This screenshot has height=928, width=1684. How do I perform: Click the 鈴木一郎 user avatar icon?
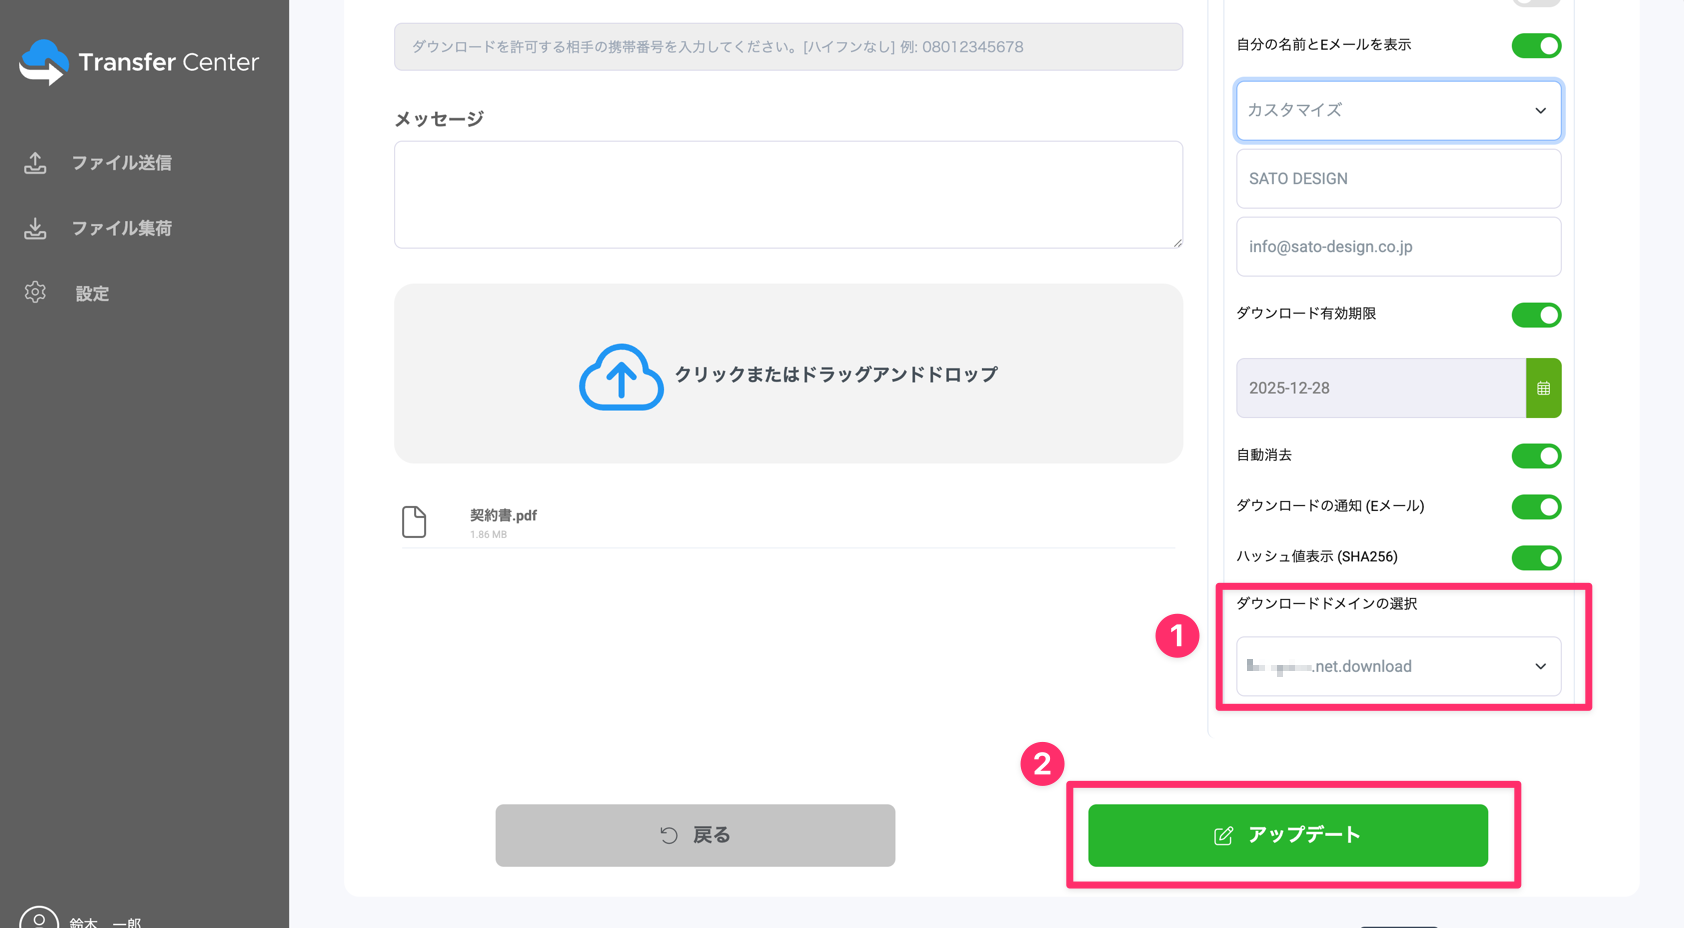coord(38,916)
